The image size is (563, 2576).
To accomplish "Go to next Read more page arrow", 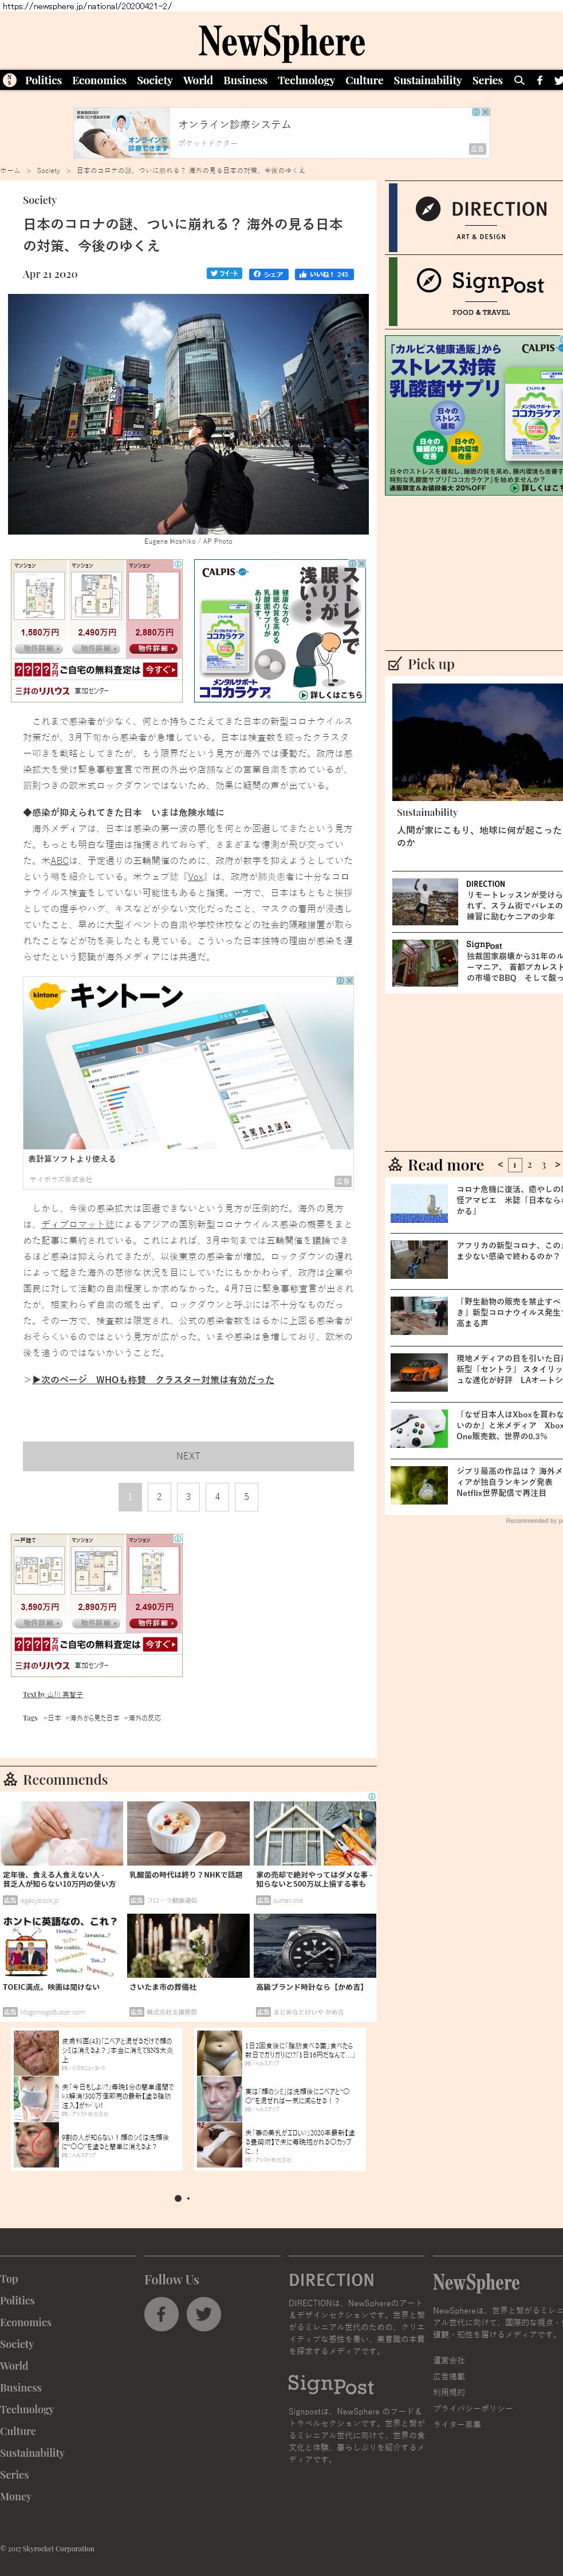I will coord(557,1164).
